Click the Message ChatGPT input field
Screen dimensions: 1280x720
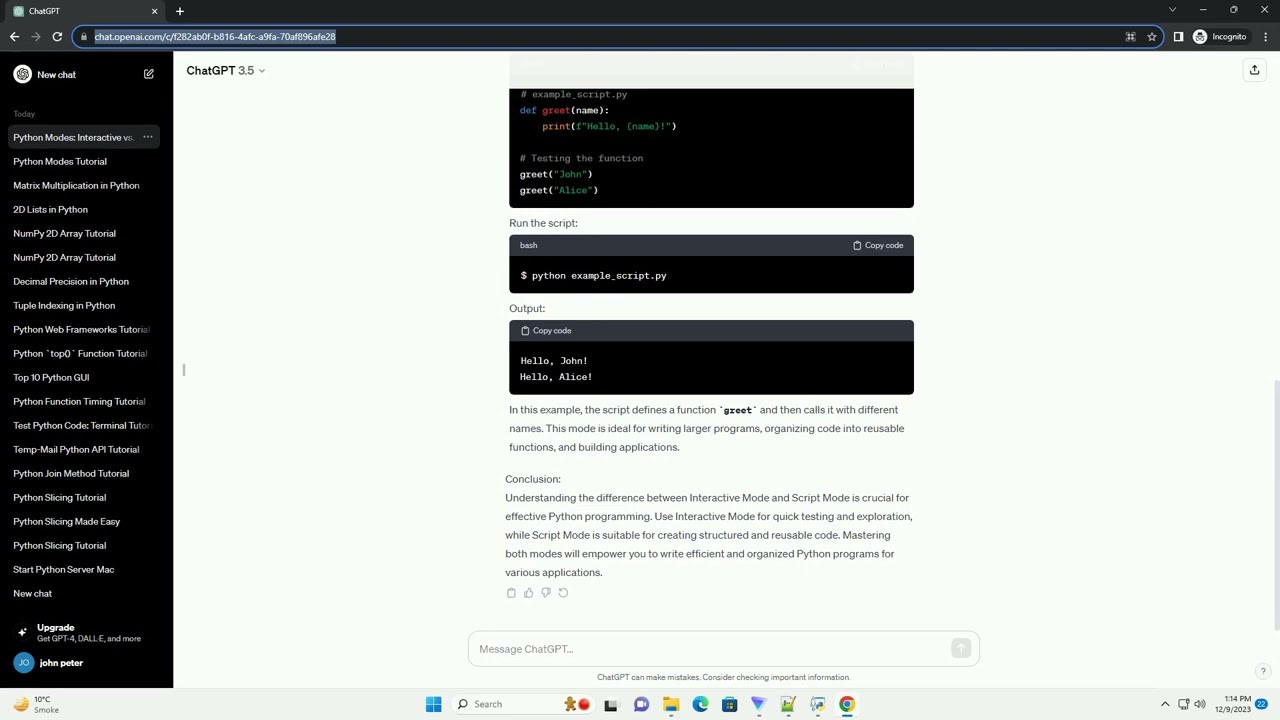(x=710, y=649)
